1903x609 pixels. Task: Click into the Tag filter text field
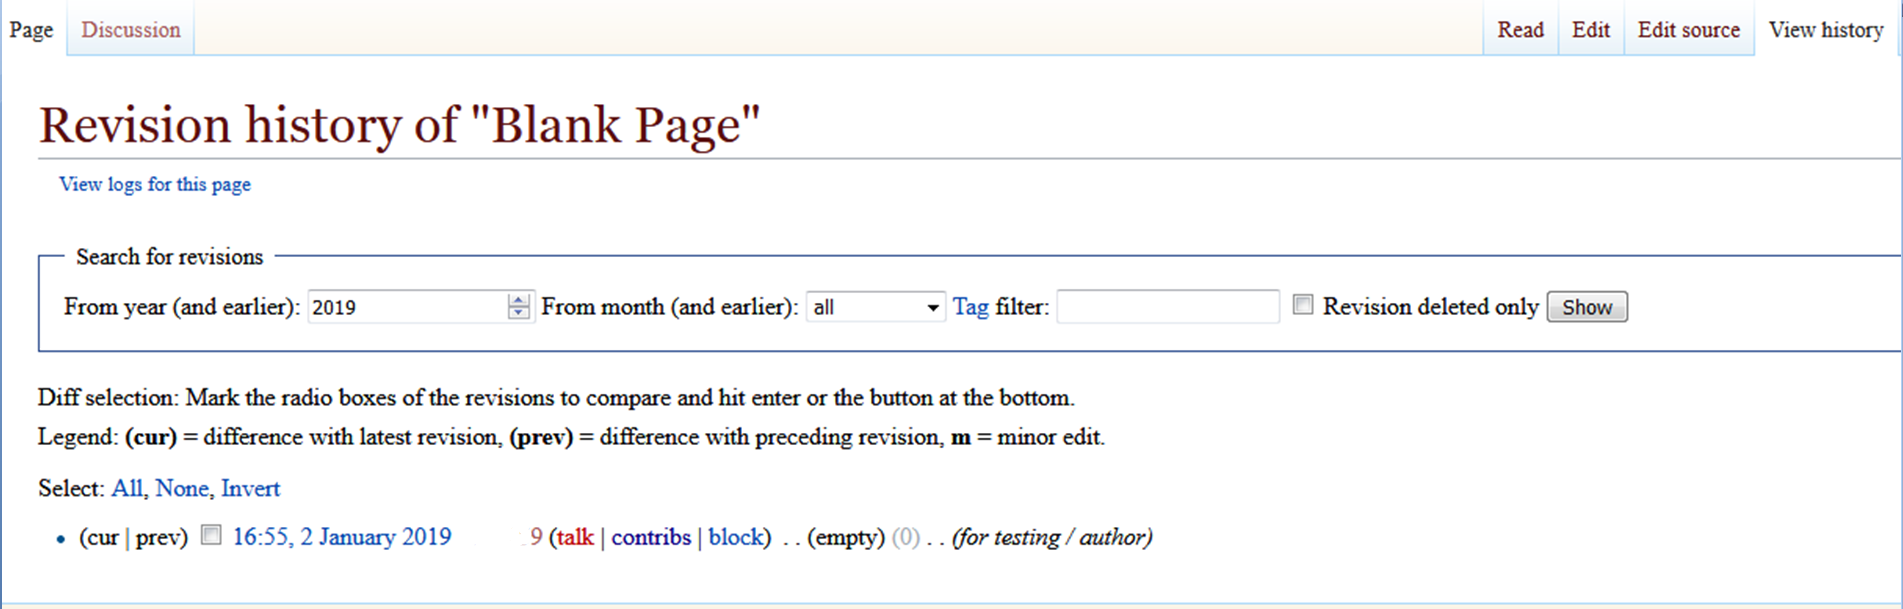point(1167,307)
